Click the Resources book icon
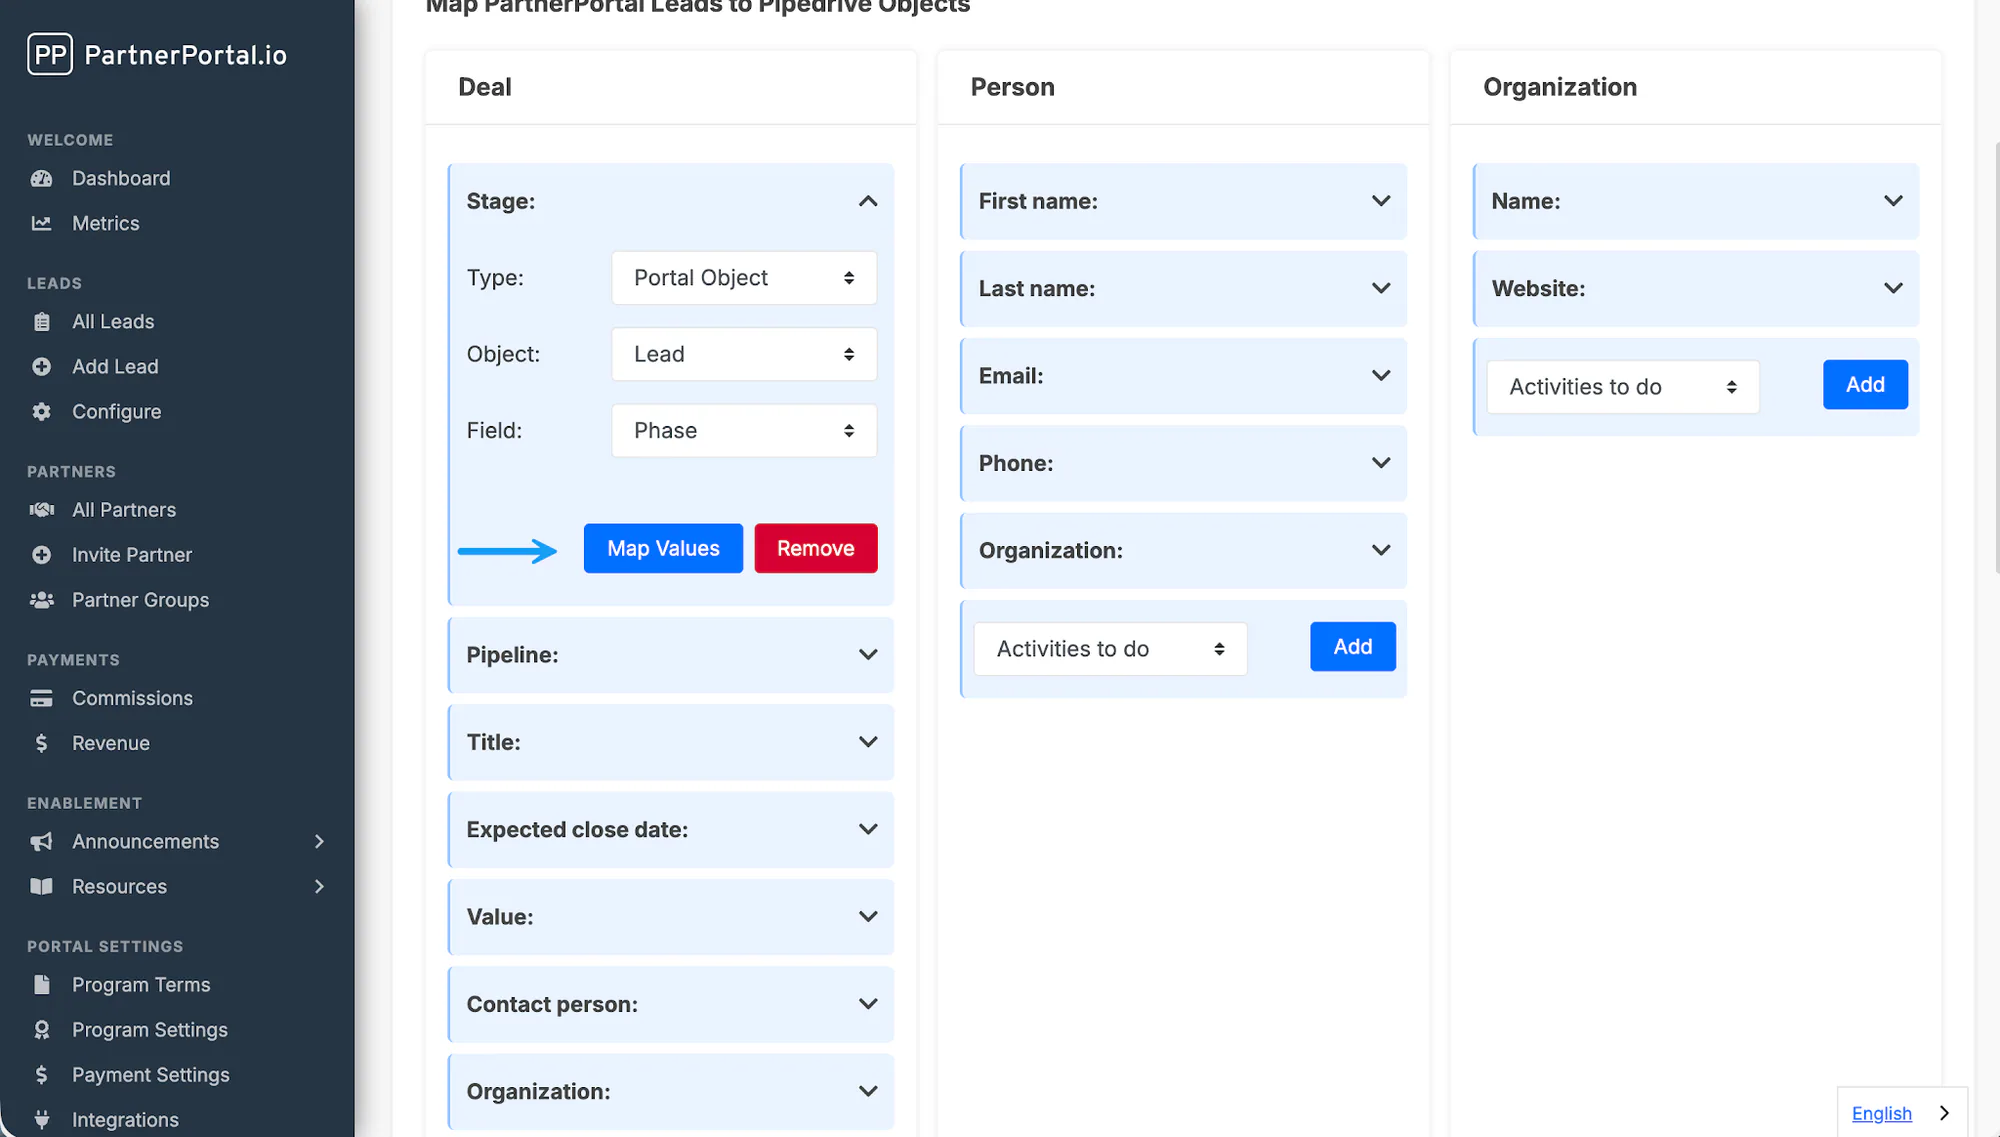This screenshot has width=2000, height=1137. (x=41, y=886)
